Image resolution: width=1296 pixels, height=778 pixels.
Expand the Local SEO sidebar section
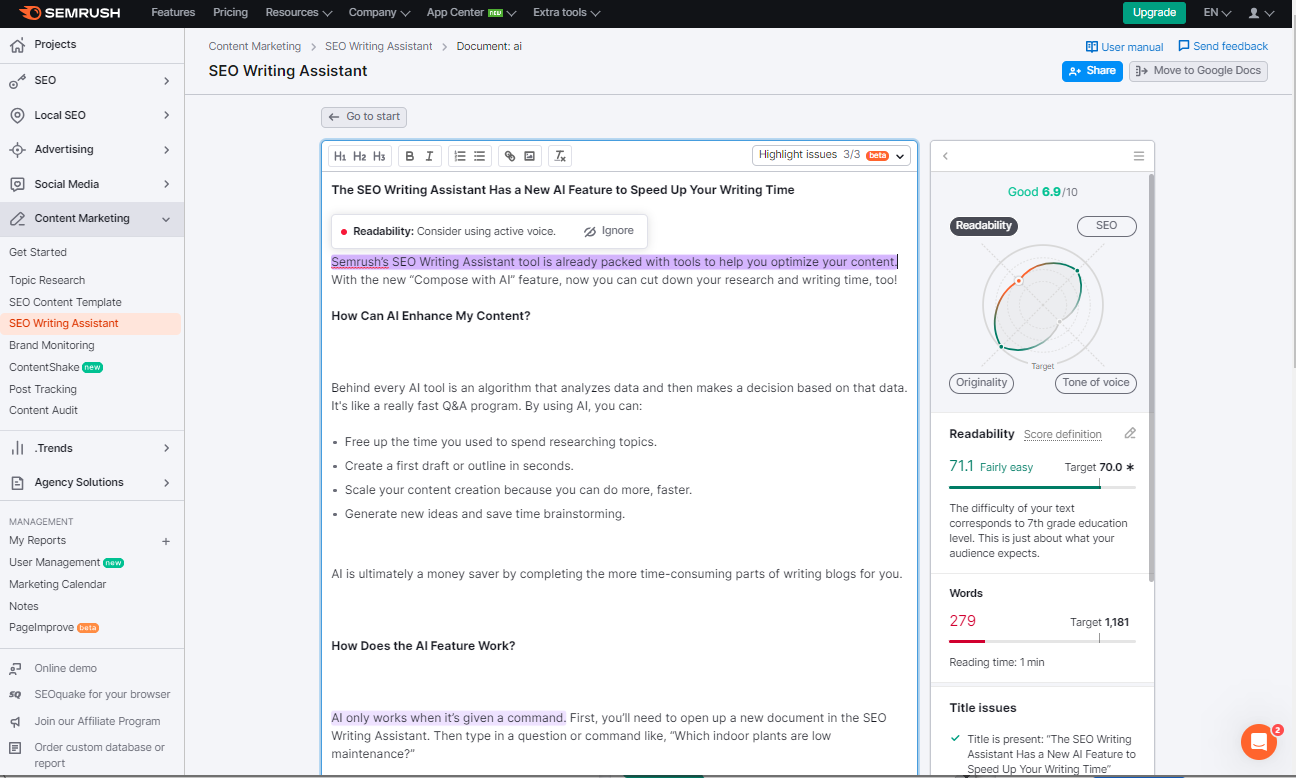coord(166,115)
